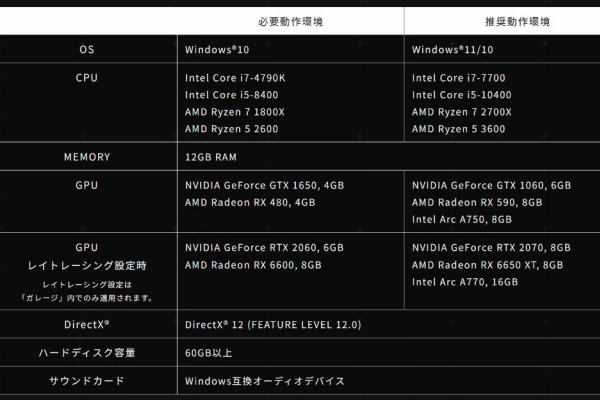The width and height of the screenshot is (600, 400).
Task: Click Windows互換オーディオデバイス value
Action: [265, 381]
